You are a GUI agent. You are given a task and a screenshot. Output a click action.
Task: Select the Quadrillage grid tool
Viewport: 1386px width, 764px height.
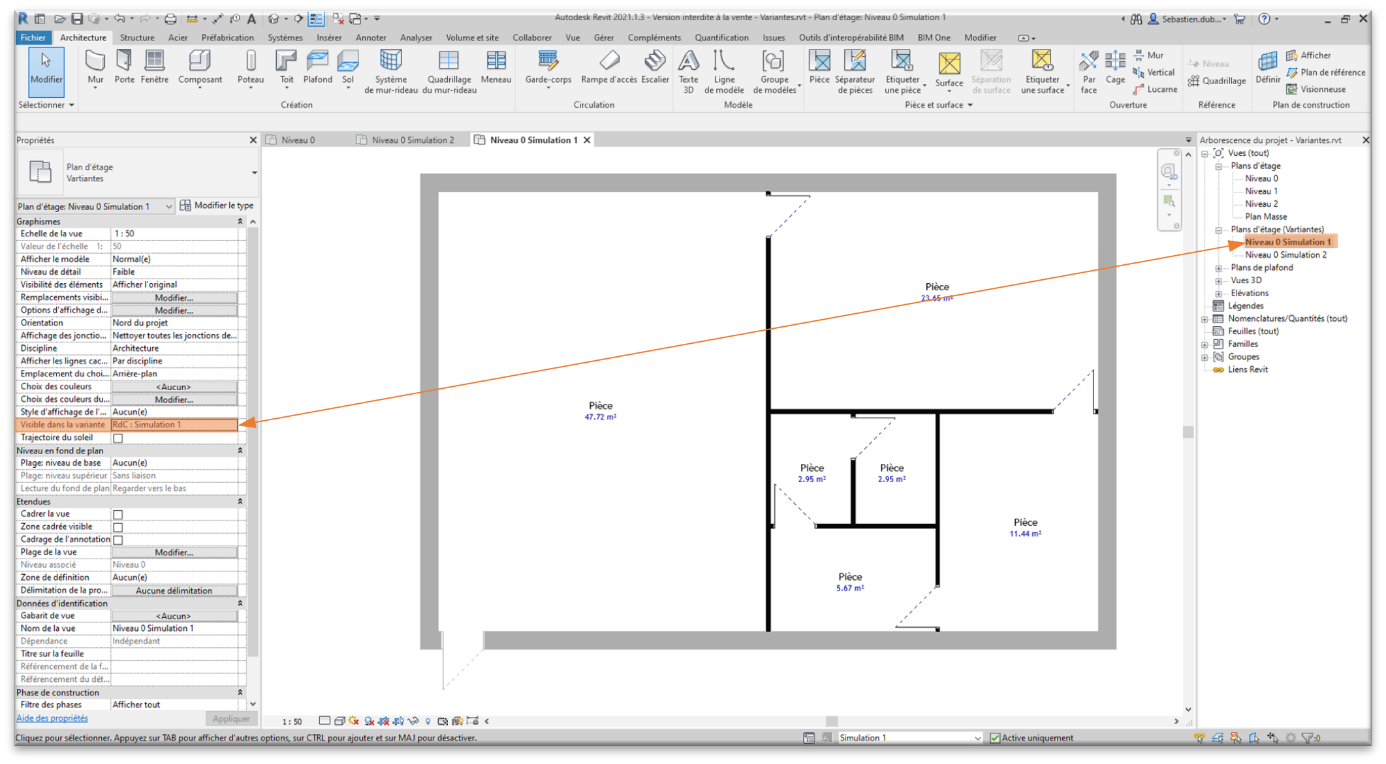(1217, 81)
